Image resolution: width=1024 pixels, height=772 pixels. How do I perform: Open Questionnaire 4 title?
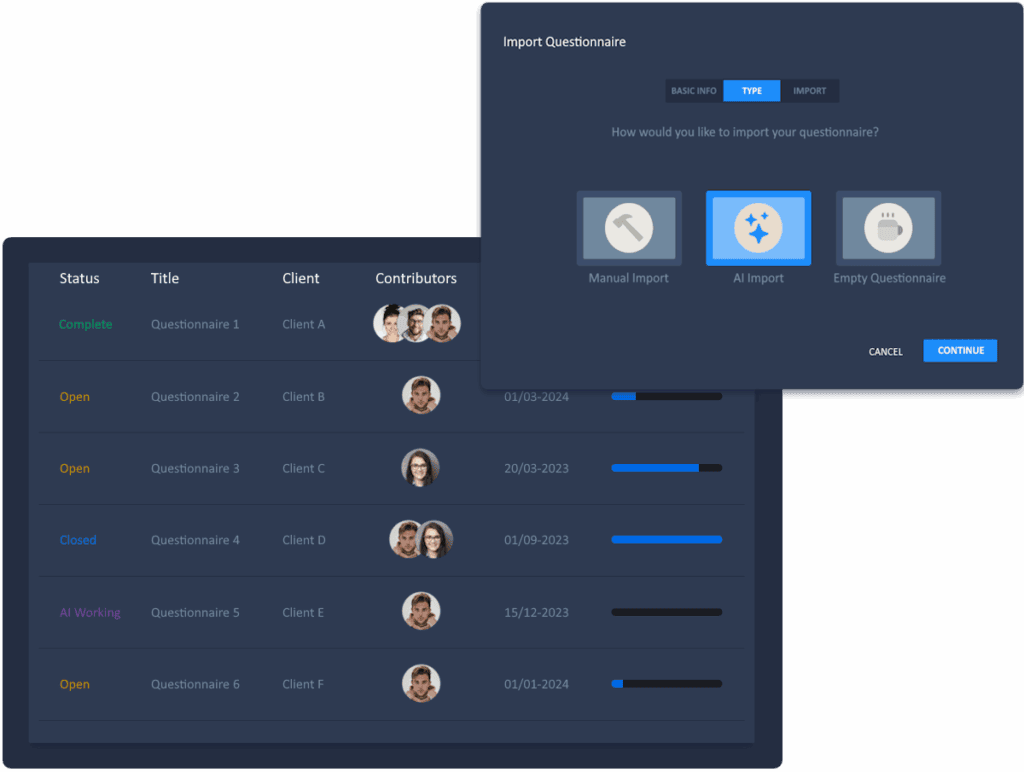(x=195, y=540)
